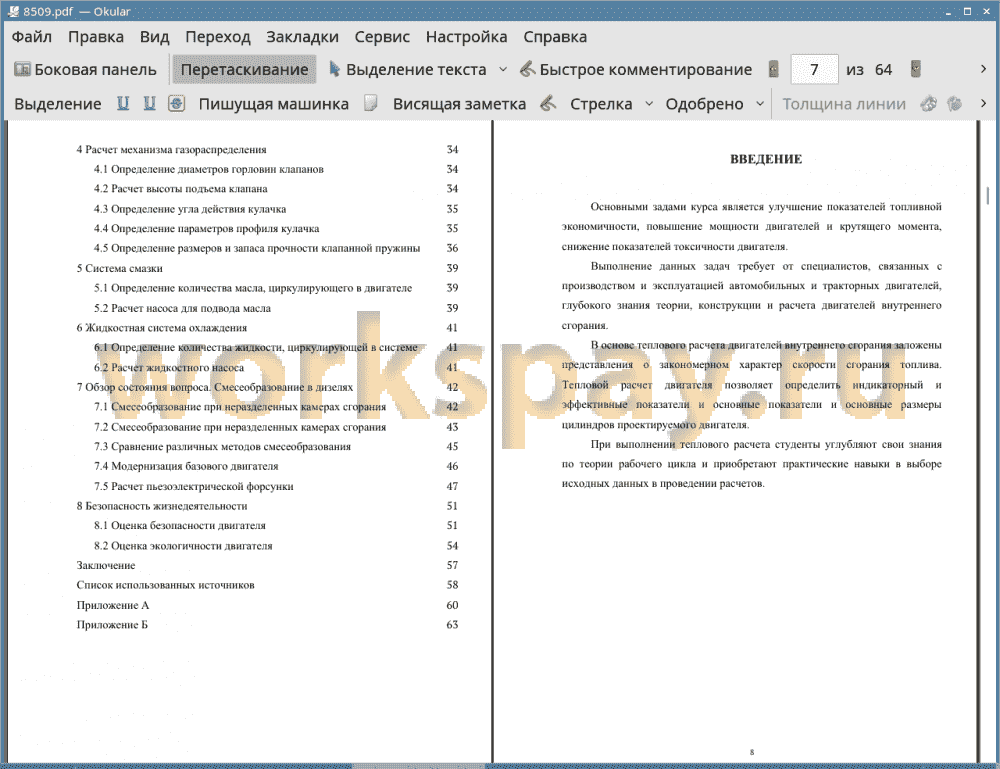The image size is (1000, 769).
Task: Click contents line 'Приложение А'
Action: (113, 605)
